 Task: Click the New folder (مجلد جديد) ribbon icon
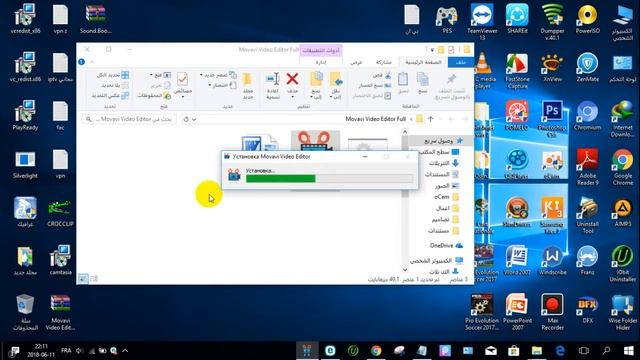pos(247,79)
